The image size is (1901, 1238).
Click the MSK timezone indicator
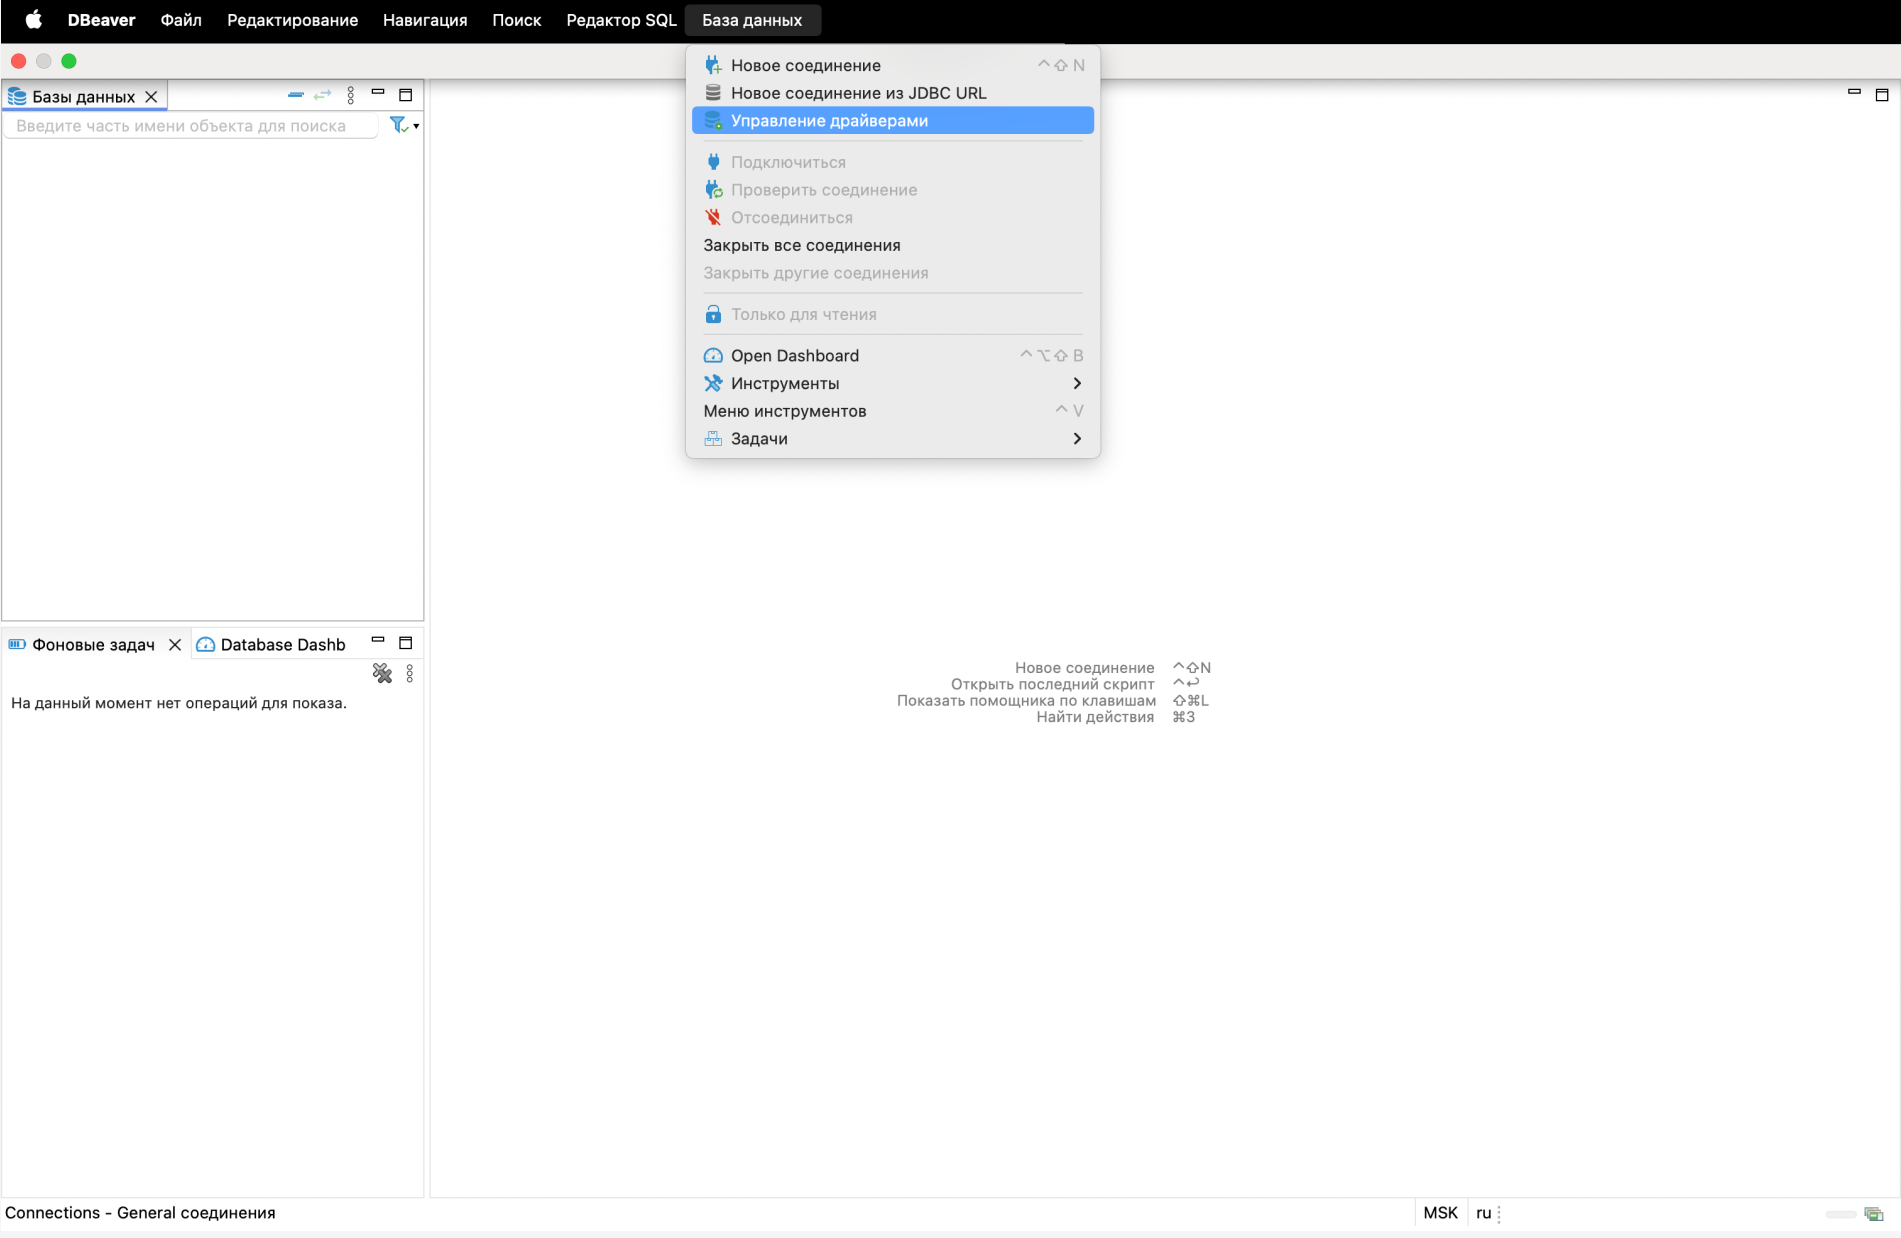[1440, 1213]
